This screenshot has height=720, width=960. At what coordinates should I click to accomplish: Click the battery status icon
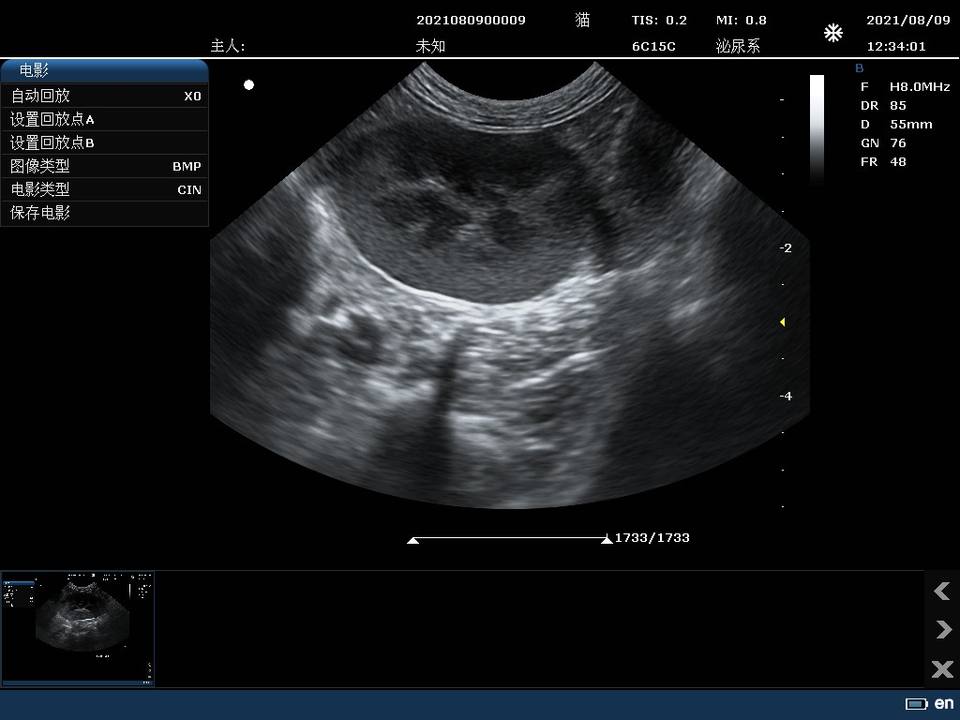(x=916, y=704)
